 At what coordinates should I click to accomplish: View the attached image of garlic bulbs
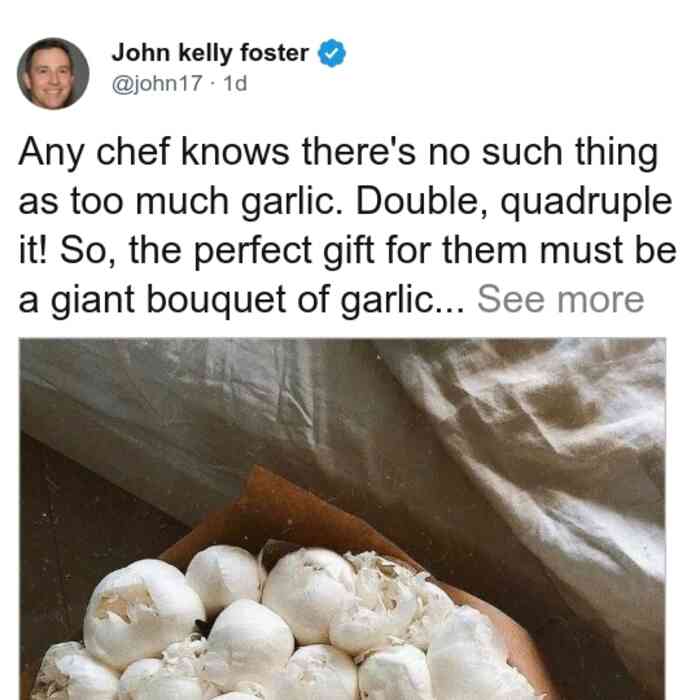[x=342, y=519]
